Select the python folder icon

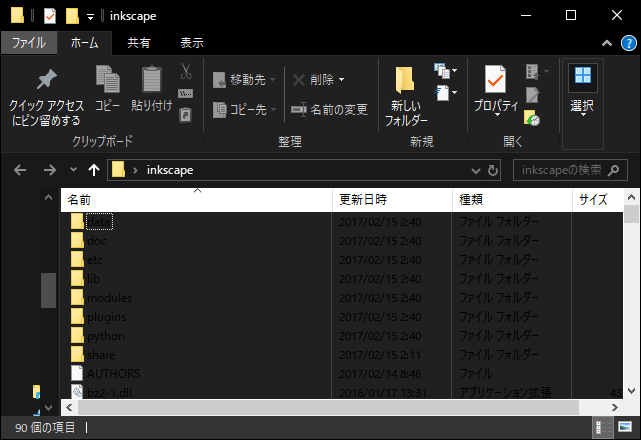(77, 336)
